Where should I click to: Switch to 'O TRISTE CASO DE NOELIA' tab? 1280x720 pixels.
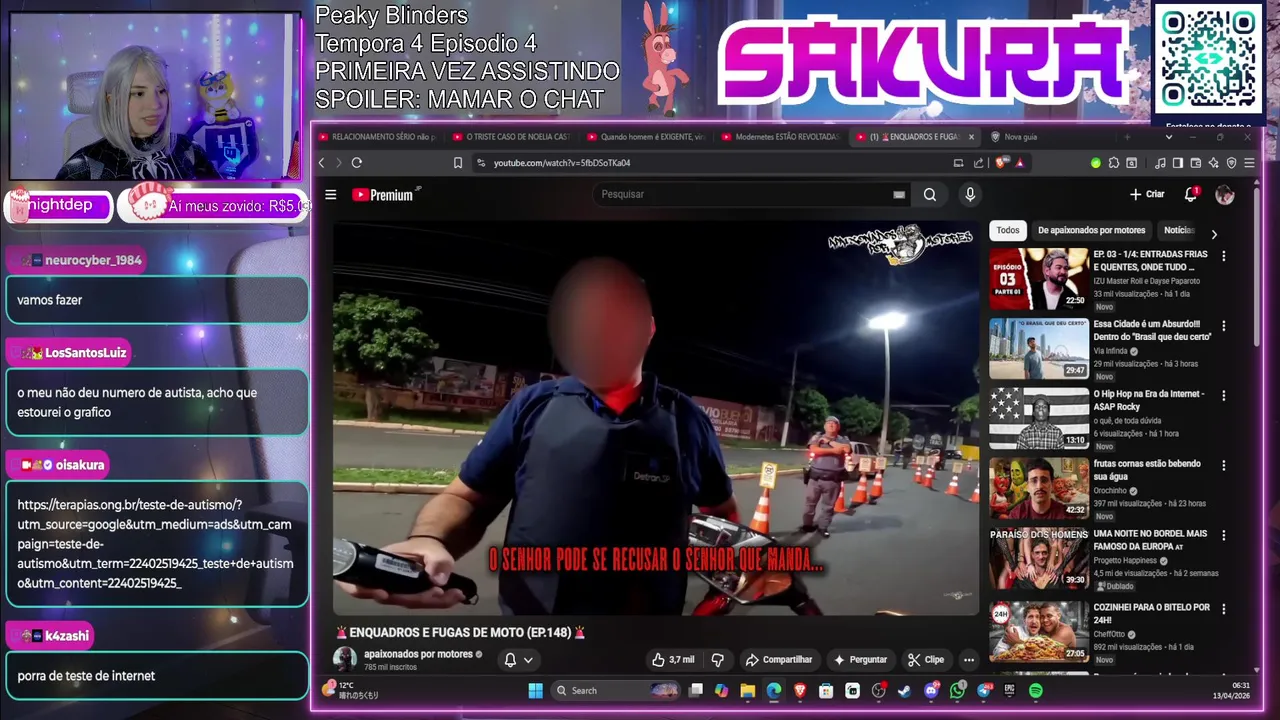coord(511,137)
